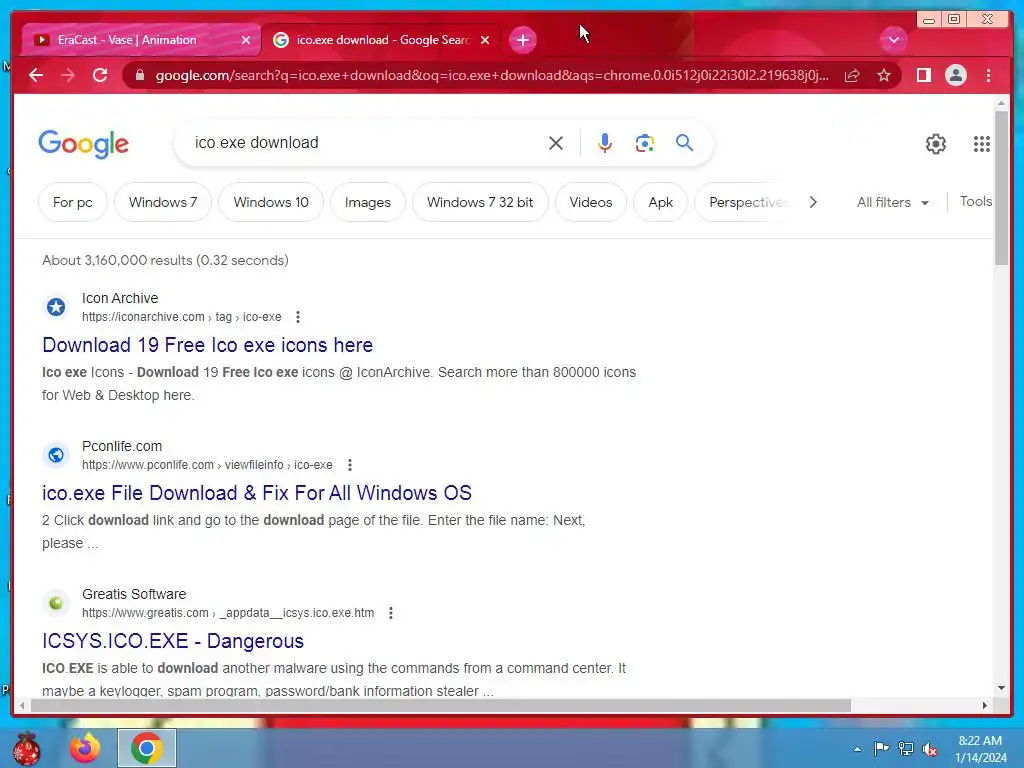Go back to the previous page
The width and height of the screenshot is (1024, 768).
click(x=36, y=75)
